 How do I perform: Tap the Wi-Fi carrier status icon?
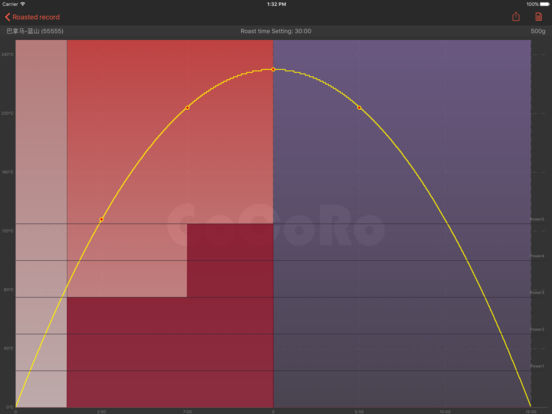(23, 4)
